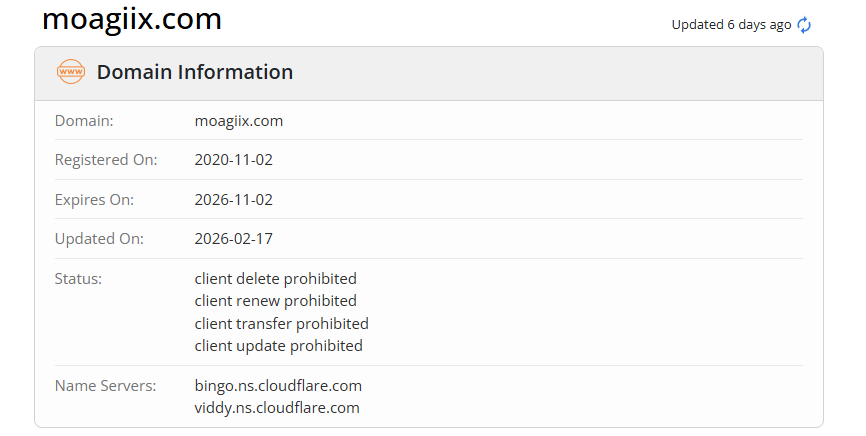Image resolution: width=866 pixels, height=436 pixels.
Task: Click the "Name Servers:" label
Action: coord(105,385)
